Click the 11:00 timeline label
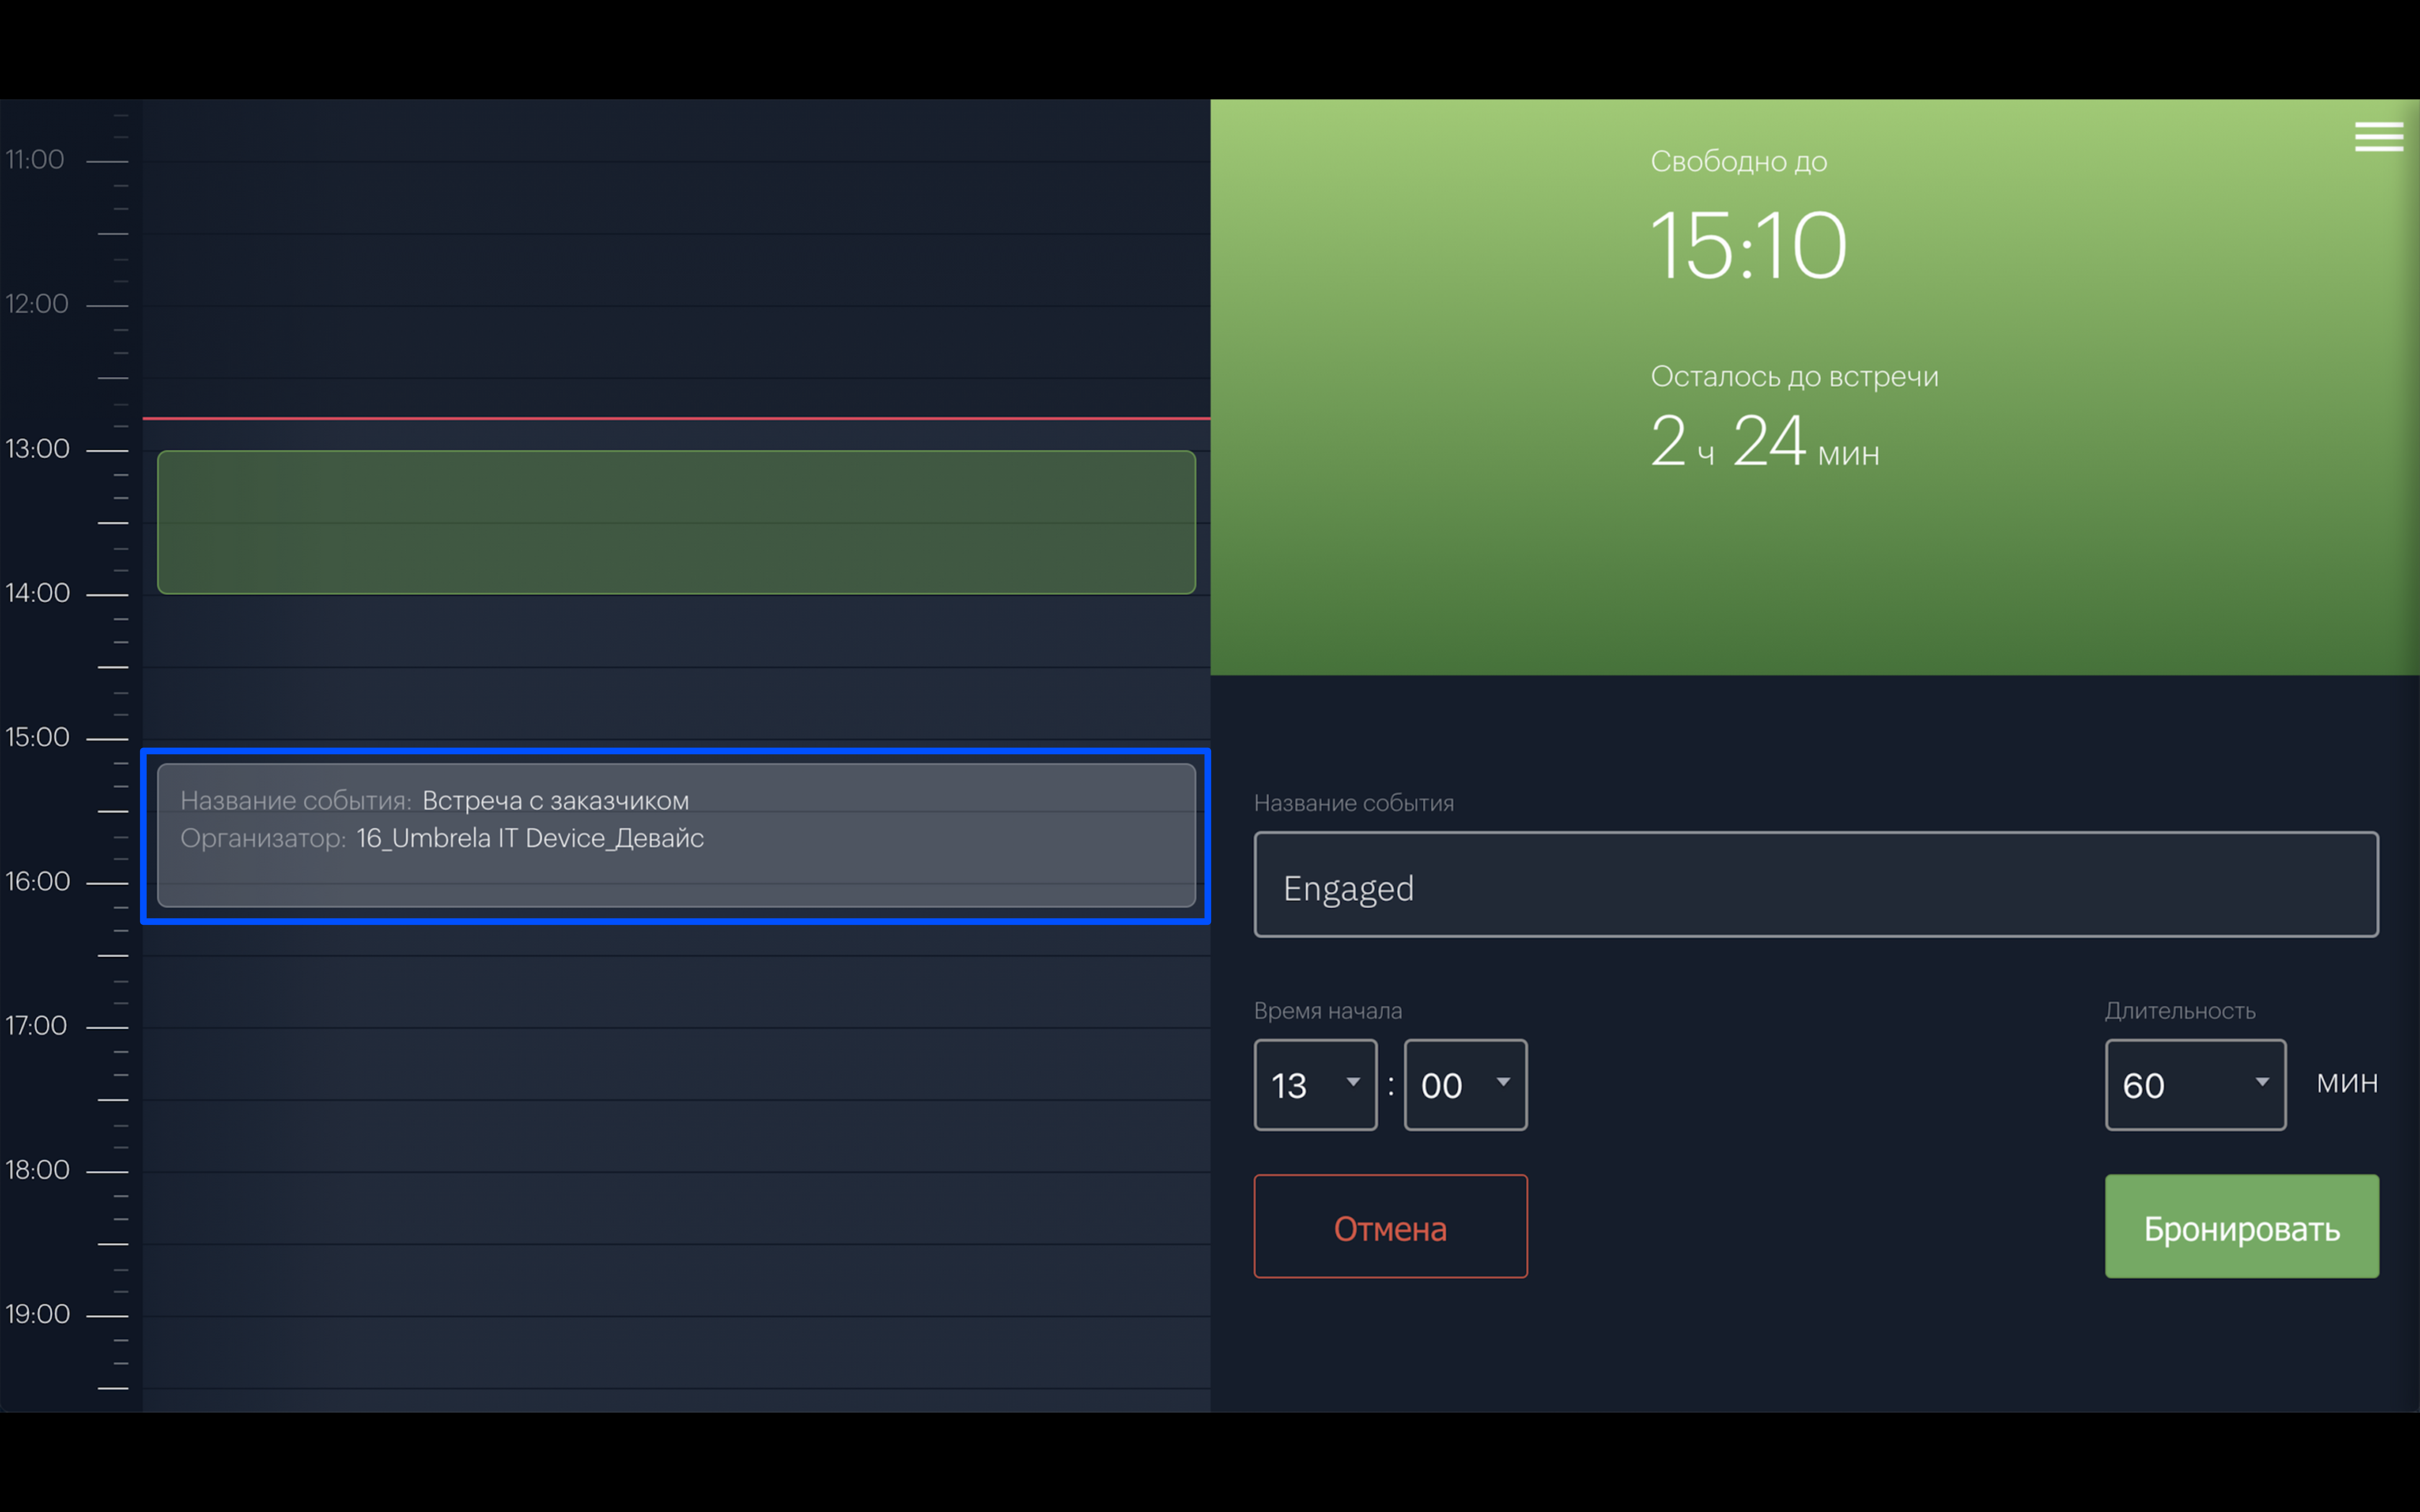Image resolution: width=2420 pixels, height=1512 pixels. 35,160
